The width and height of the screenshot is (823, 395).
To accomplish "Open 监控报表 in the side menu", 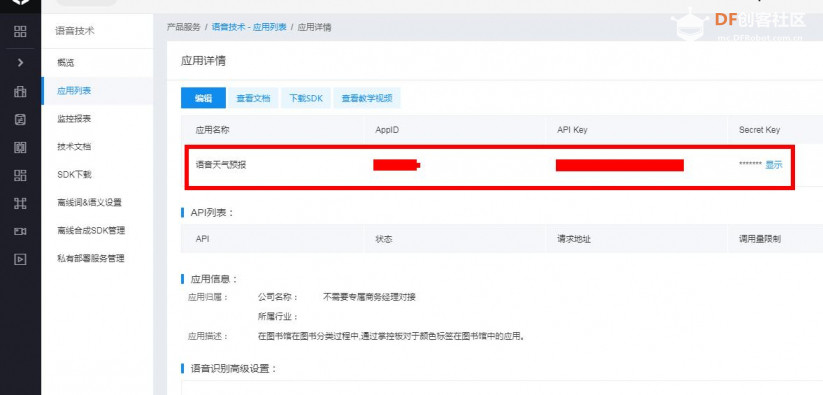I will pyautogui.click(x=74, y=119).
